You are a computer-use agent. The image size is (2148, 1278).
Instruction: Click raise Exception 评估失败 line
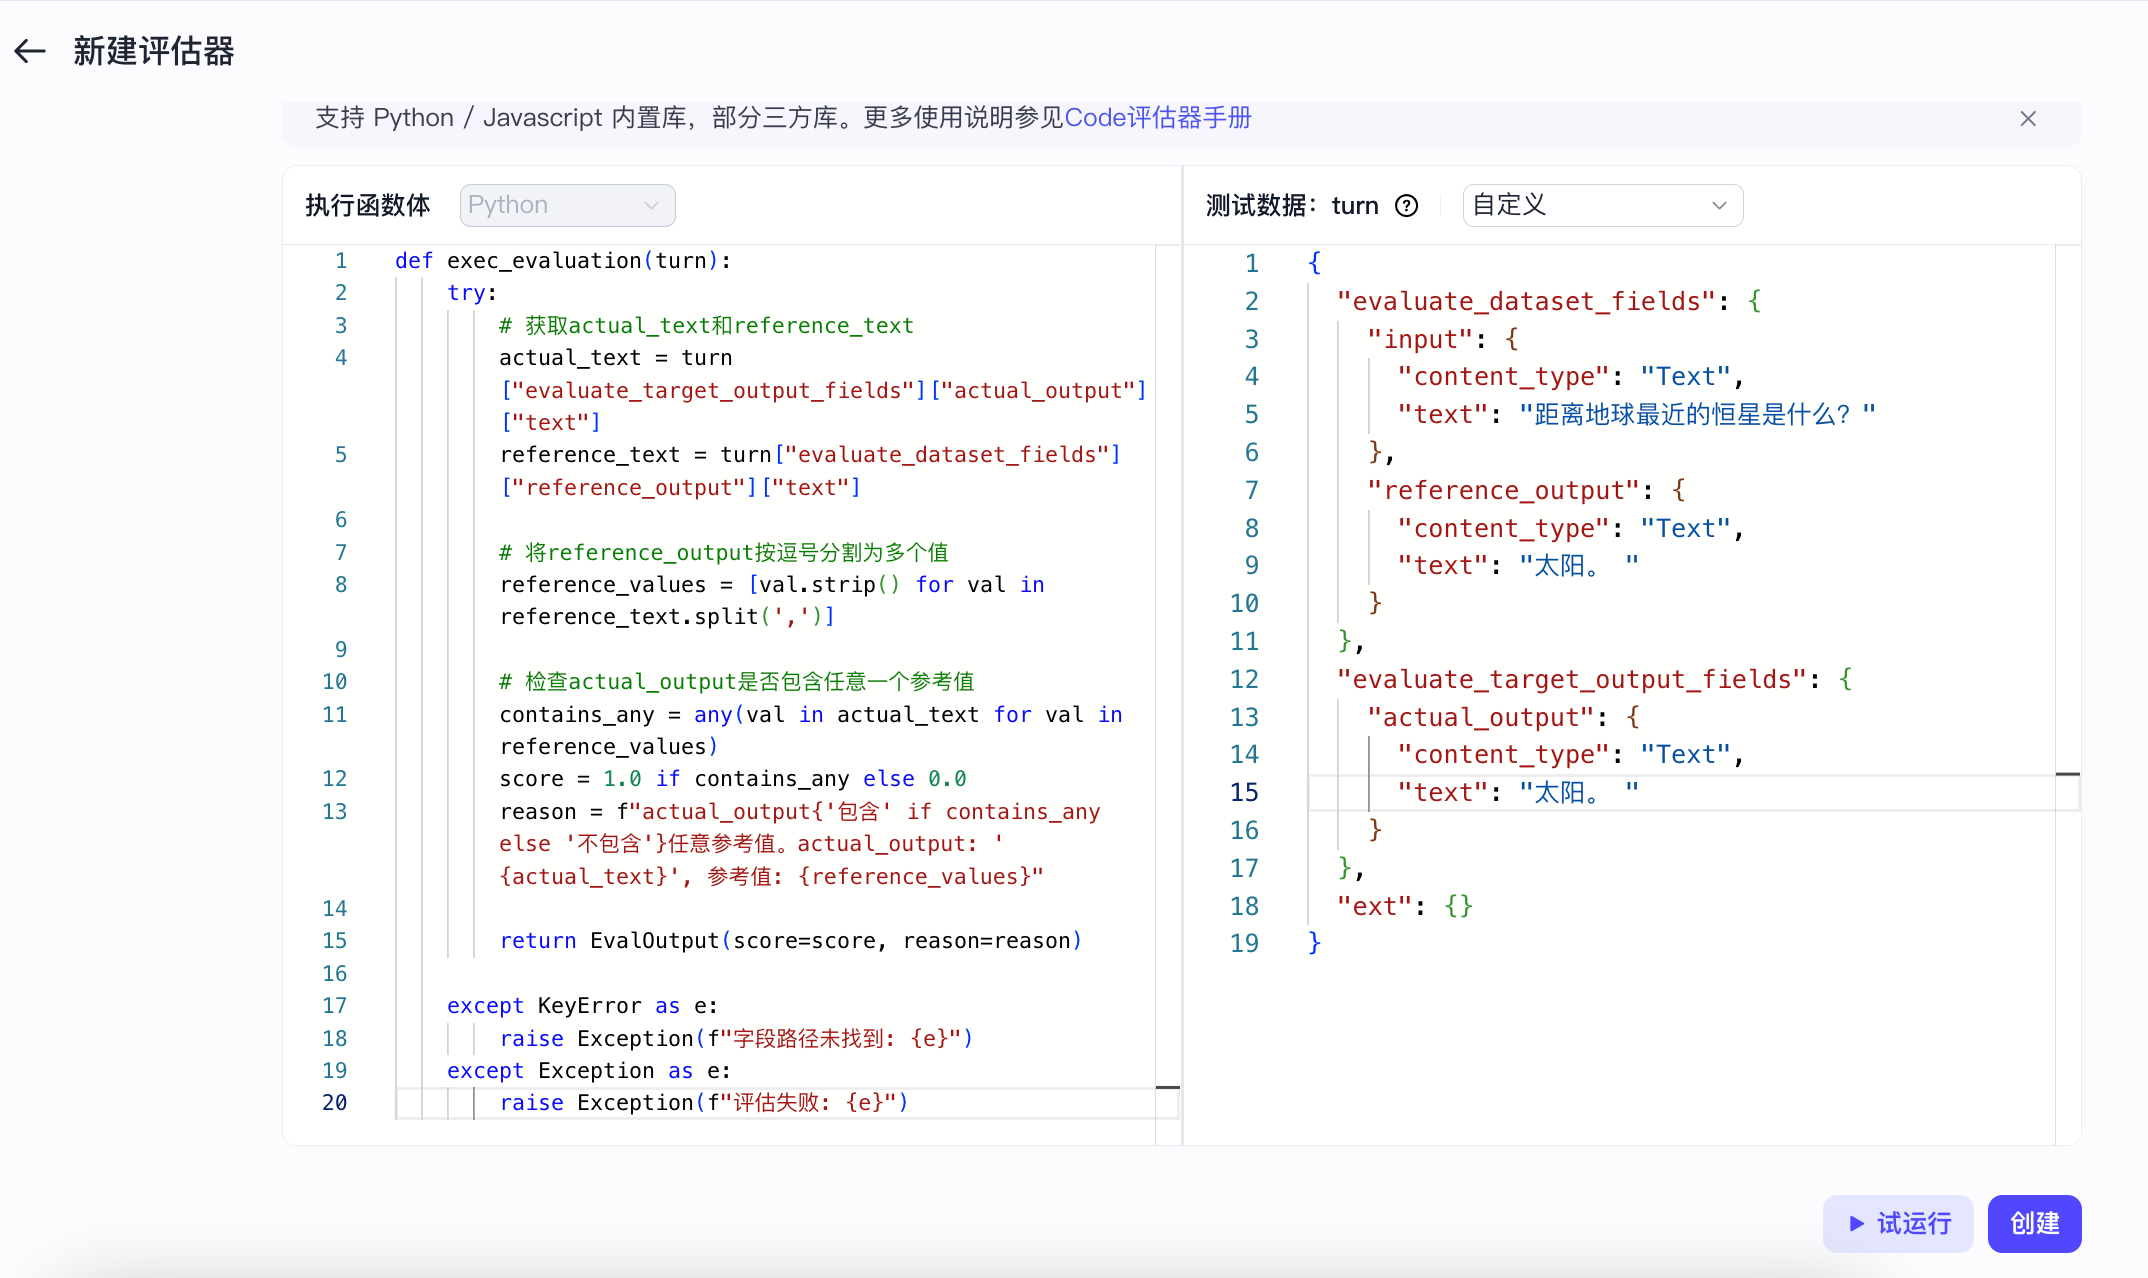coord(704,1103)
